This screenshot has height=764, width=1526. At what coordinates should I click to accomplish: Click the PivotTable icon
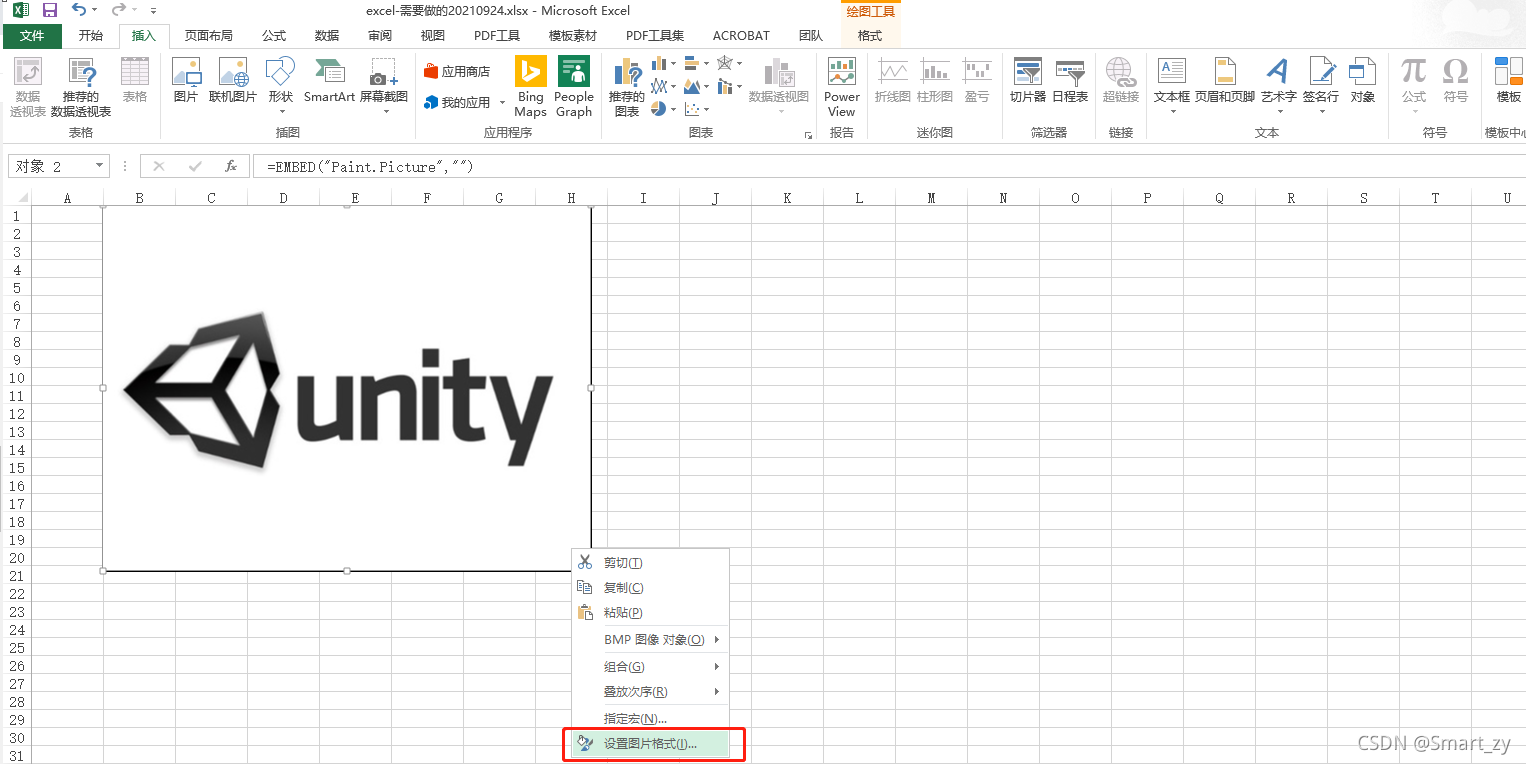pos(28,87)
